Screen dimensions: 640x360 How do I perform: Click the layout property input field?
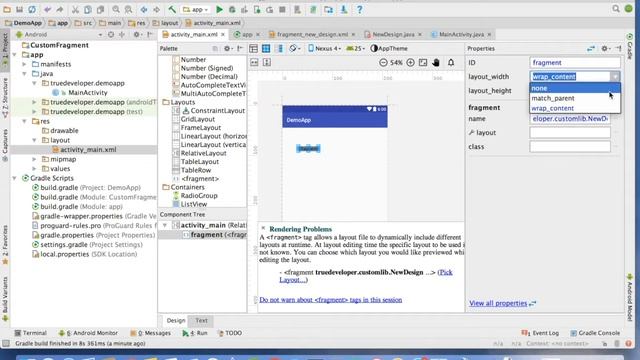point(570,133)
